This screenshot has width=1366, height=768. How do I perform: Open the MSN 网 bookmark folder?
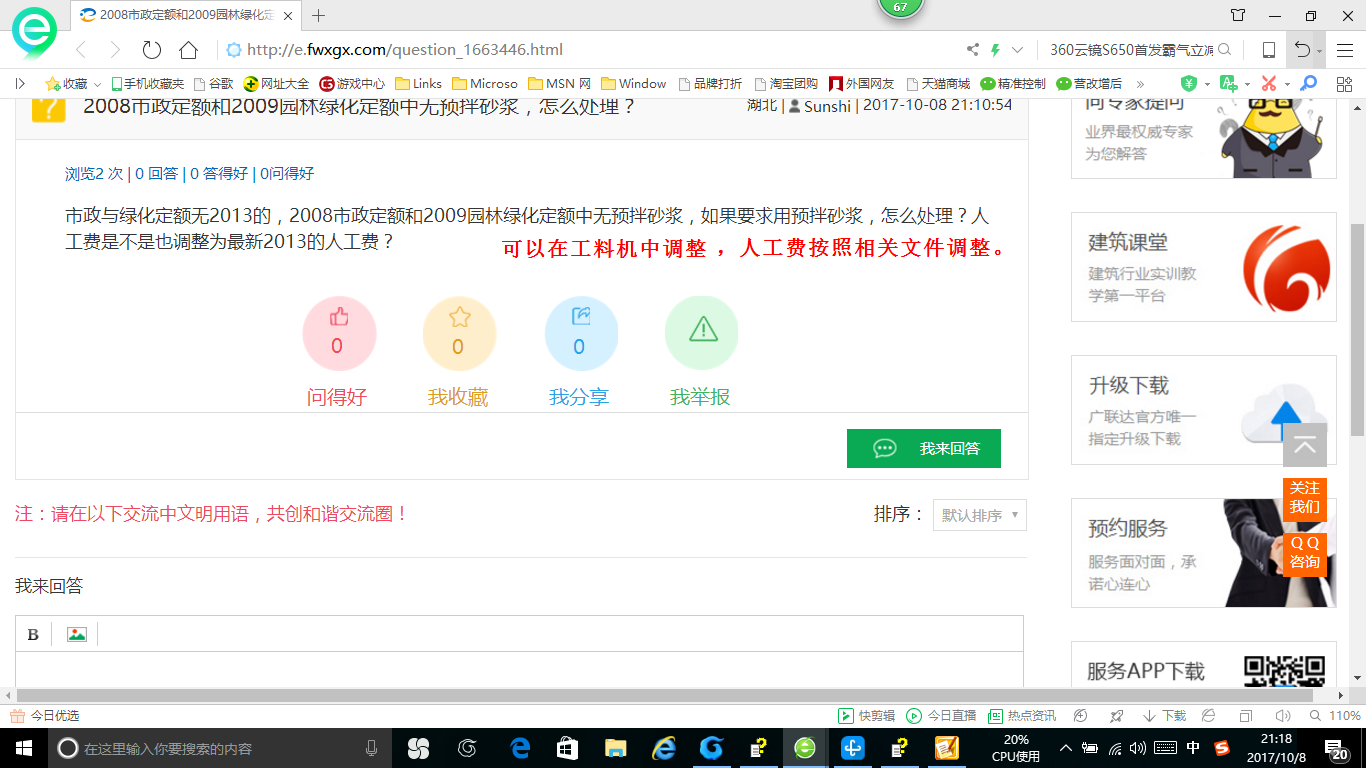coord(560,84)
